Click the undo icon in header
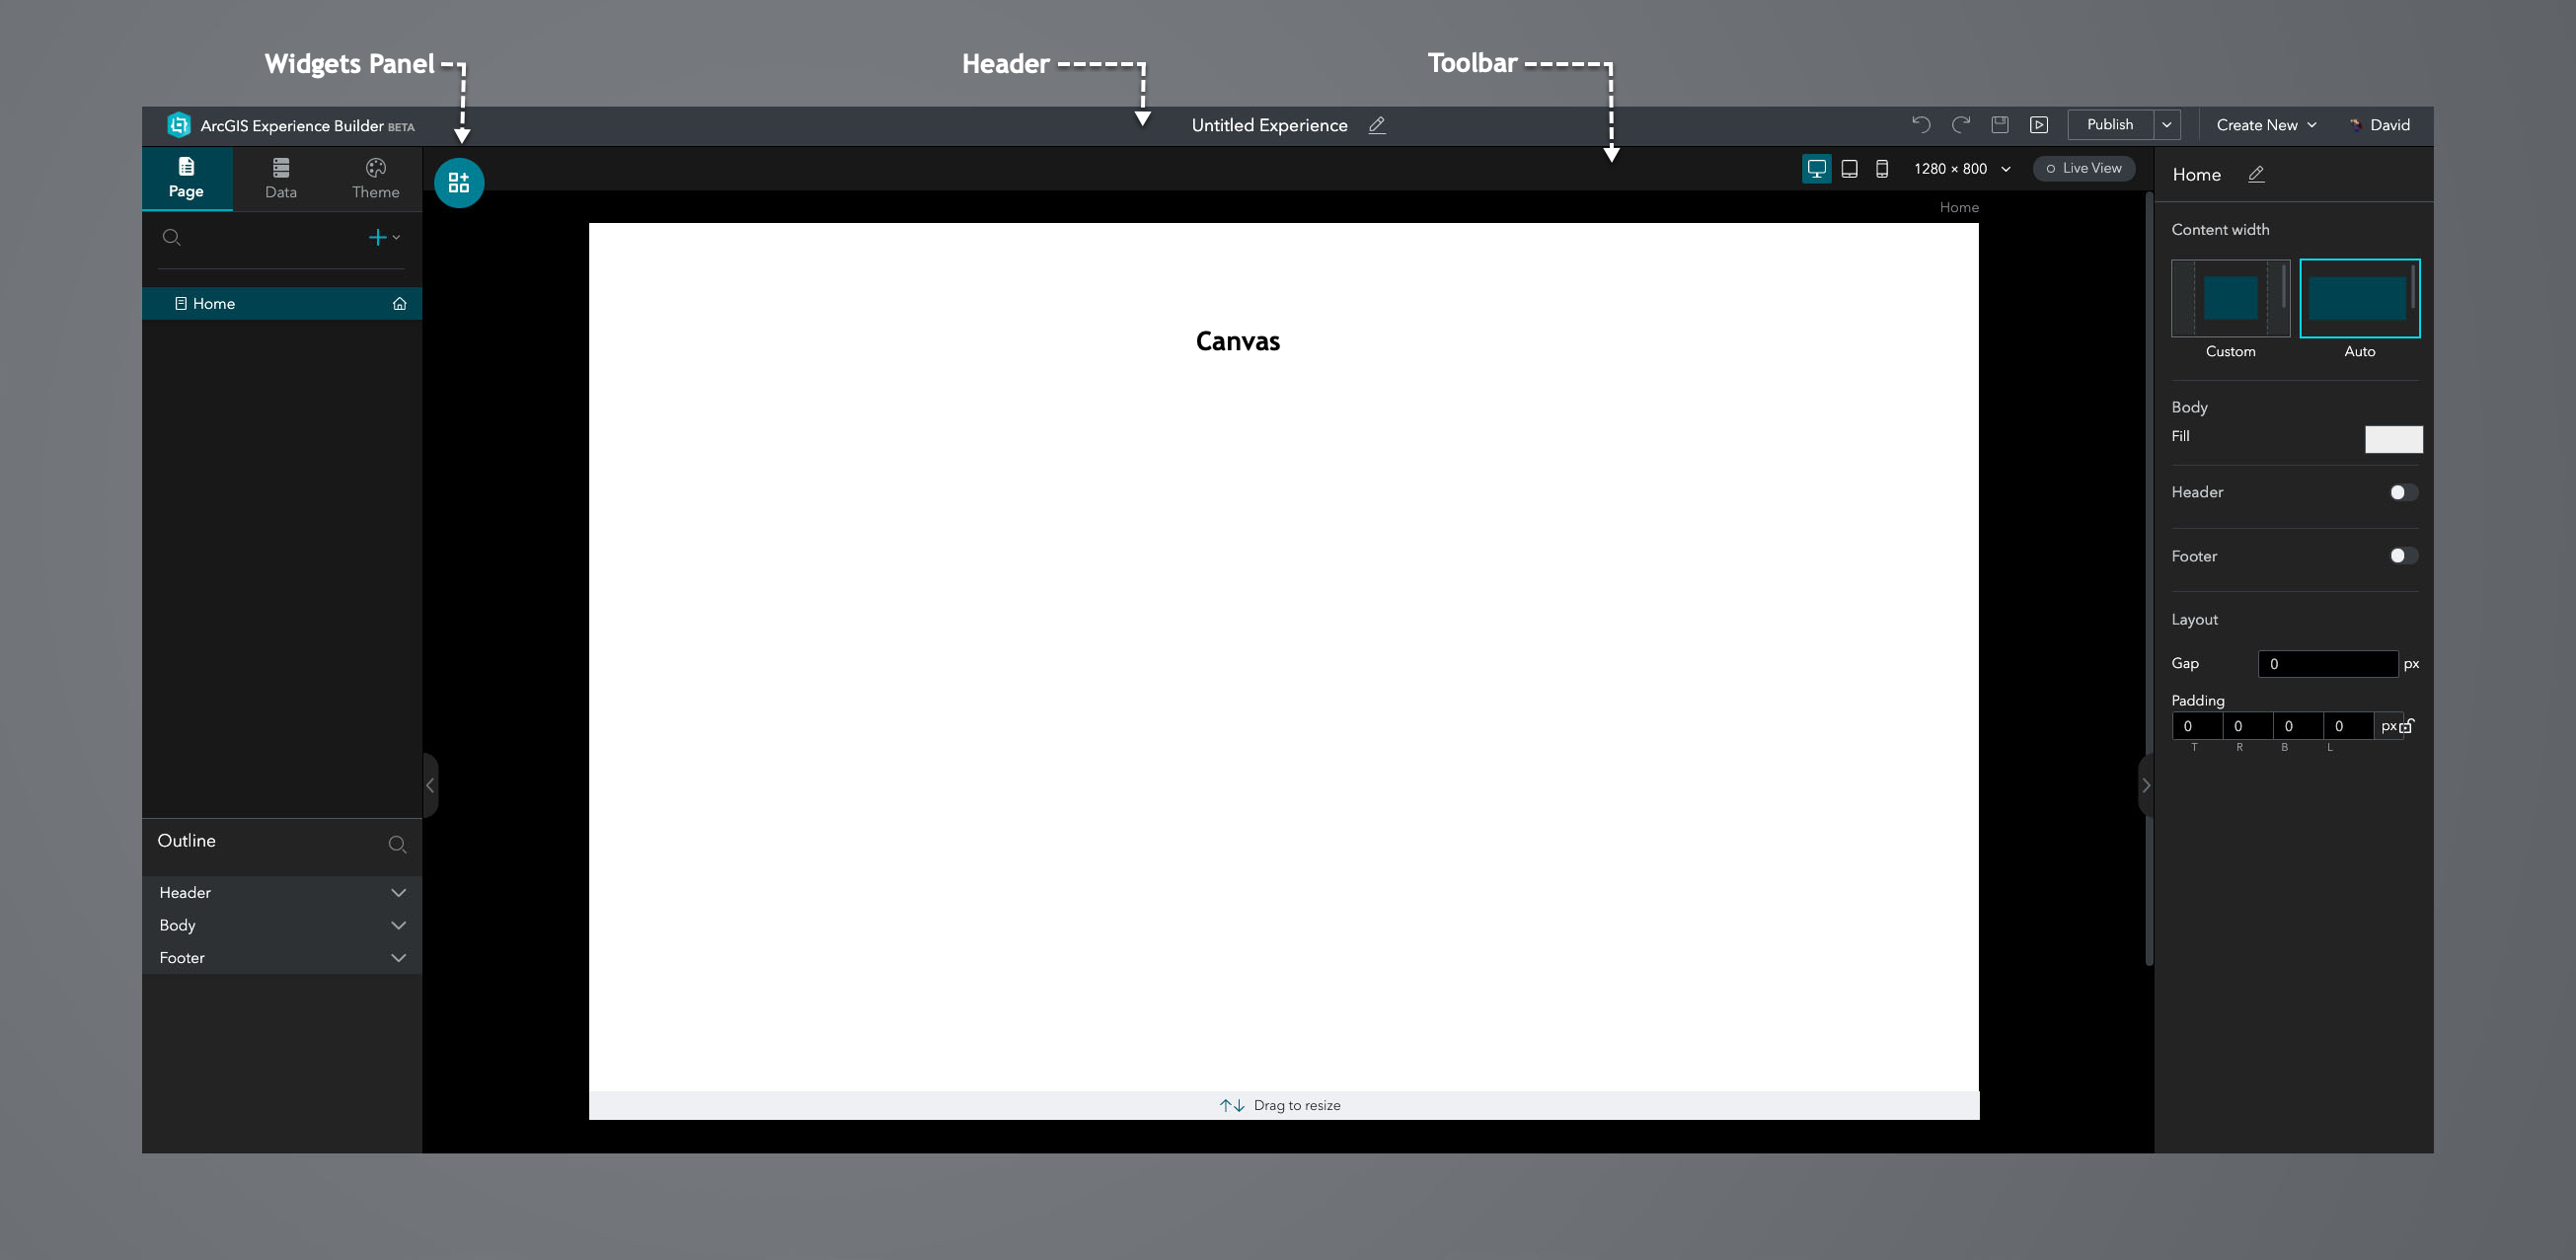The image size is (2576, 1260). click(x=1921, y=125)
